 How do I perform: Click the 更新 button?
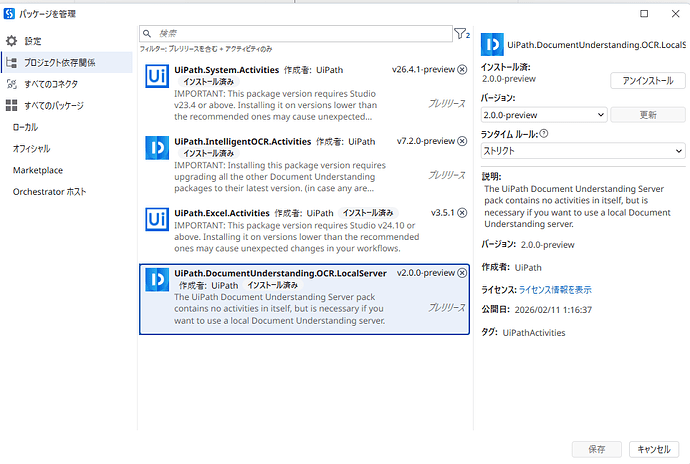tap(648, 115)
